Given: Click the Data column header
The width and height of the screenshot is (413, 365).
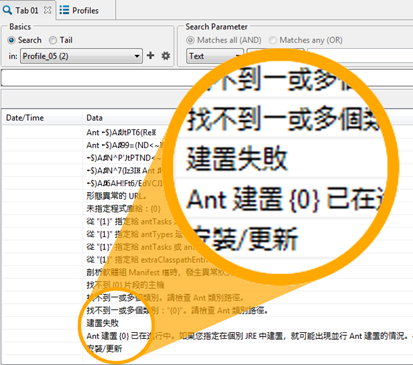Looking at the screenshot, I should tap(94, 118).
